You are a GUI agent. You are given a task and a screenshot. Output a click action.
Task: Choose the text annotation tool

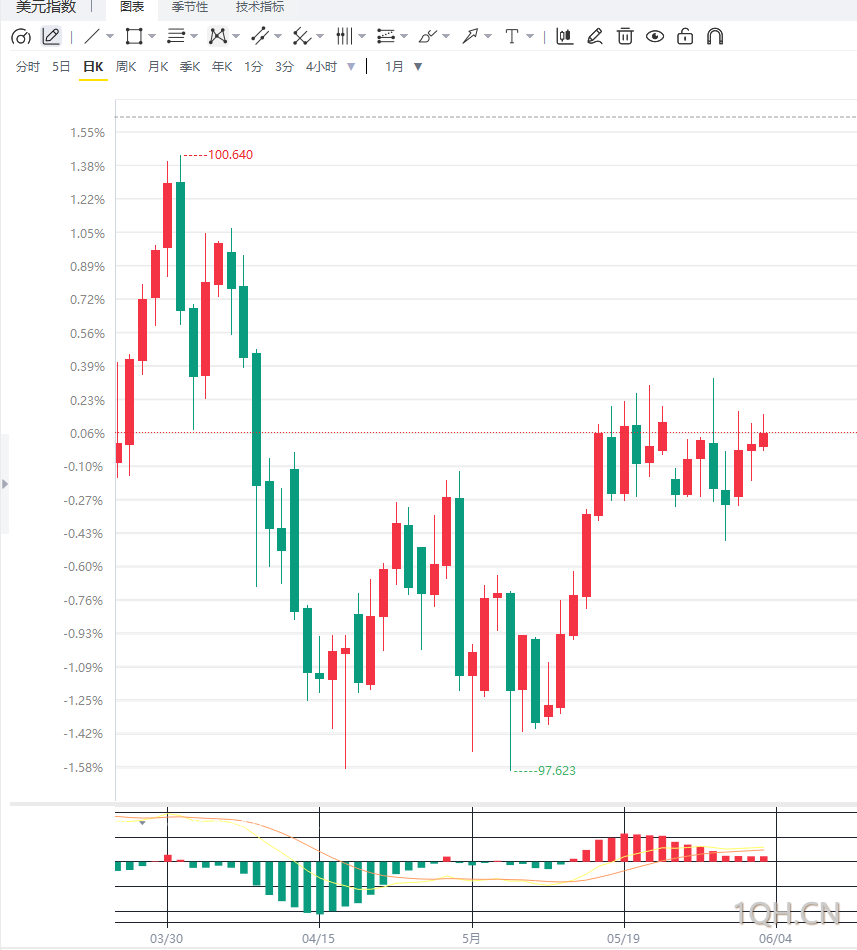coord(512,36)
